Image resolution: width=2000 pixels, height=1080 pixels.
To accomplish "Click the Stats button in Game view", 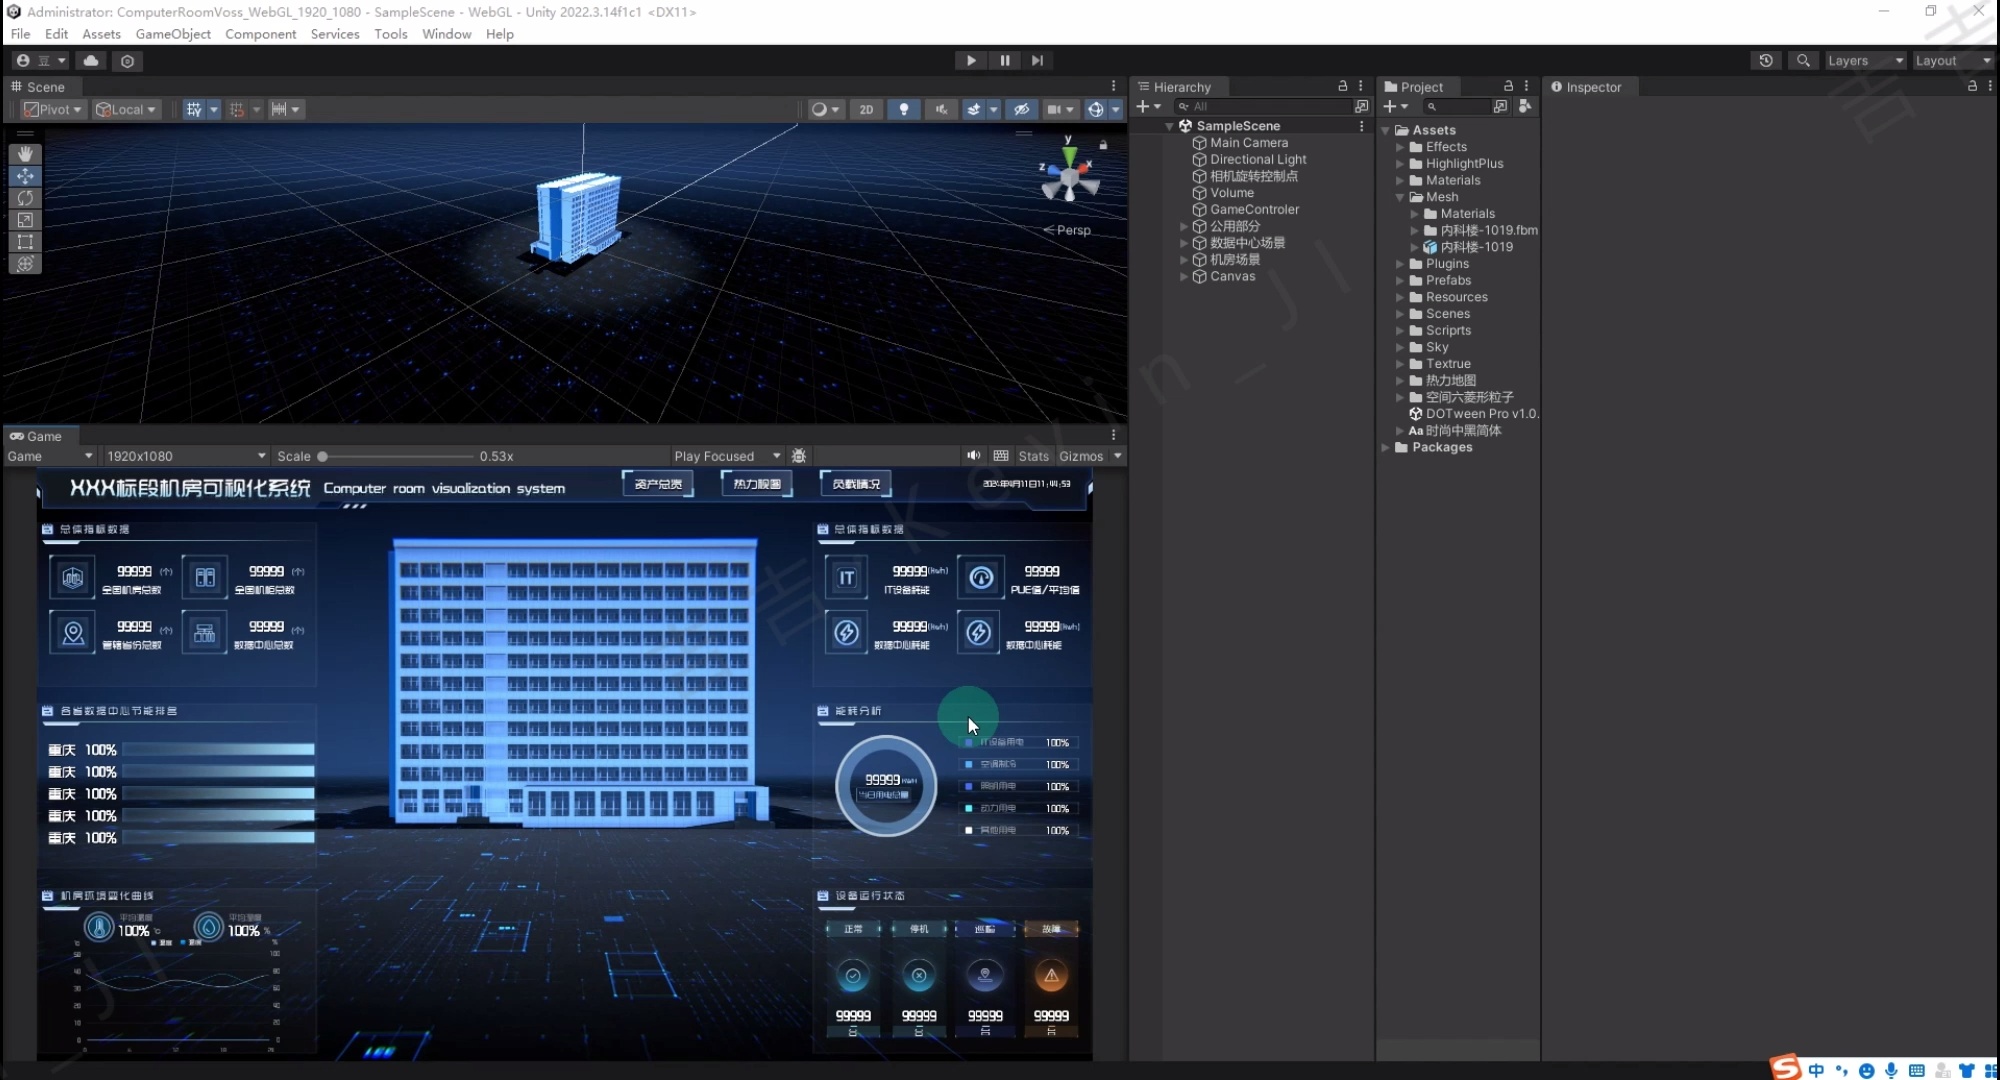I will (1033, 456).
